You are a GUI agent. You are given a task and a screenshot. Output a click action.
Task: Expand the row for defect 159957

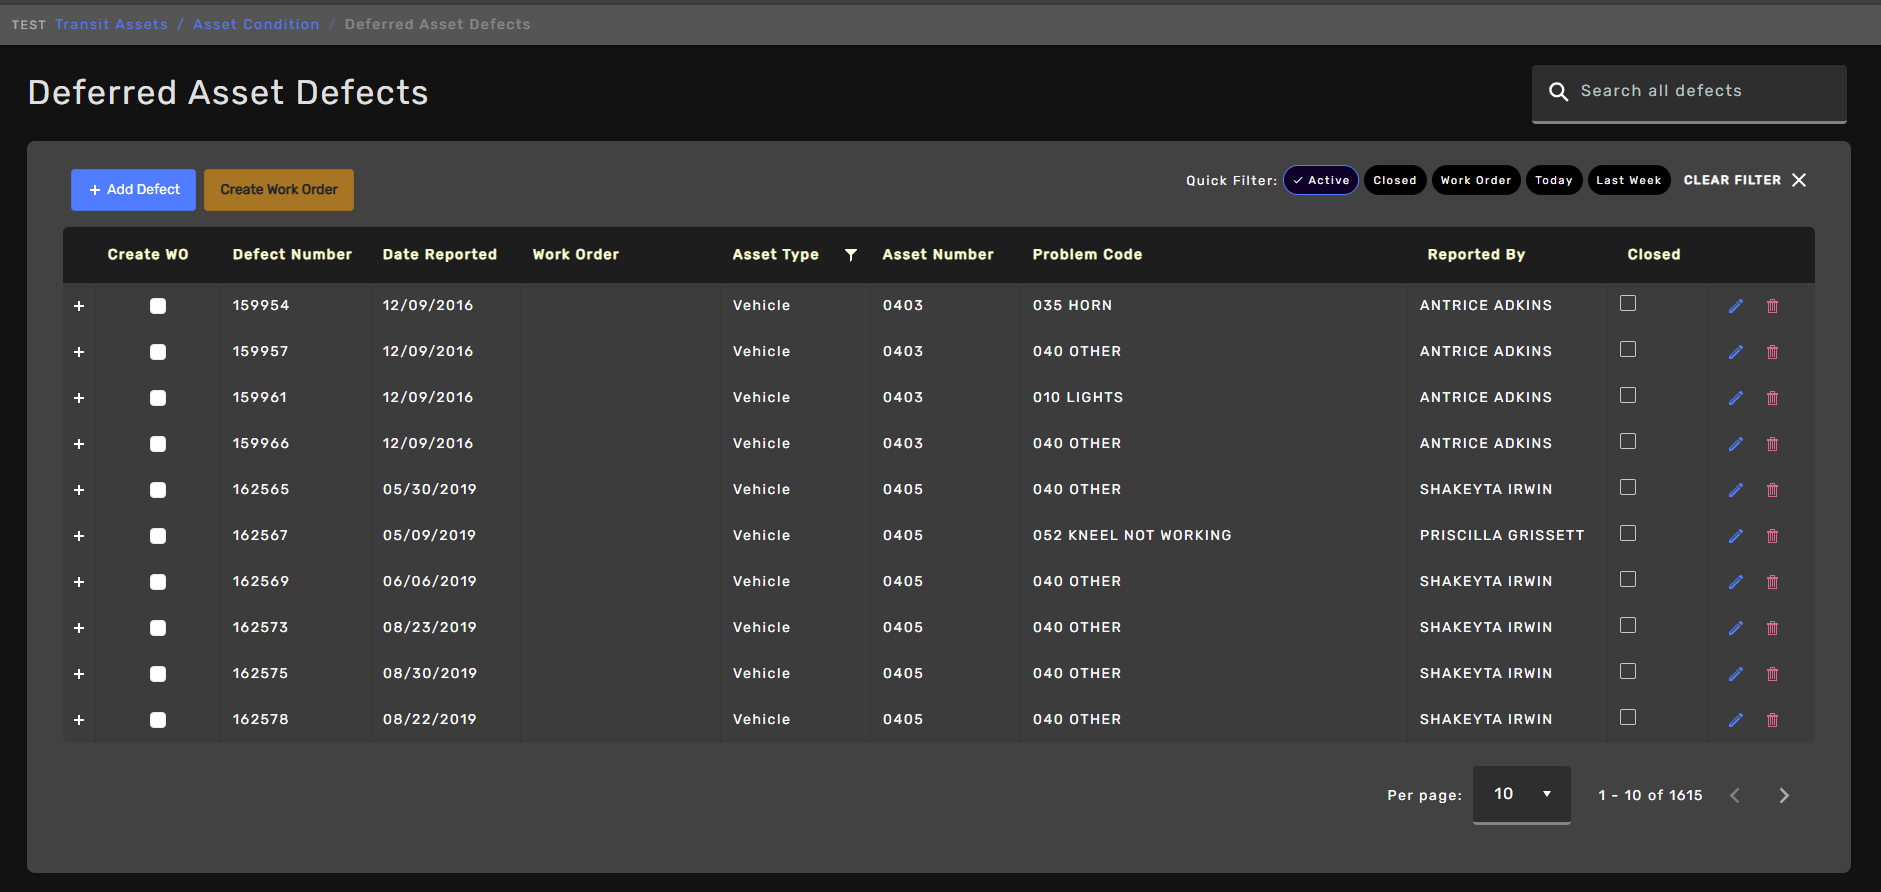[x=79, y=352]
